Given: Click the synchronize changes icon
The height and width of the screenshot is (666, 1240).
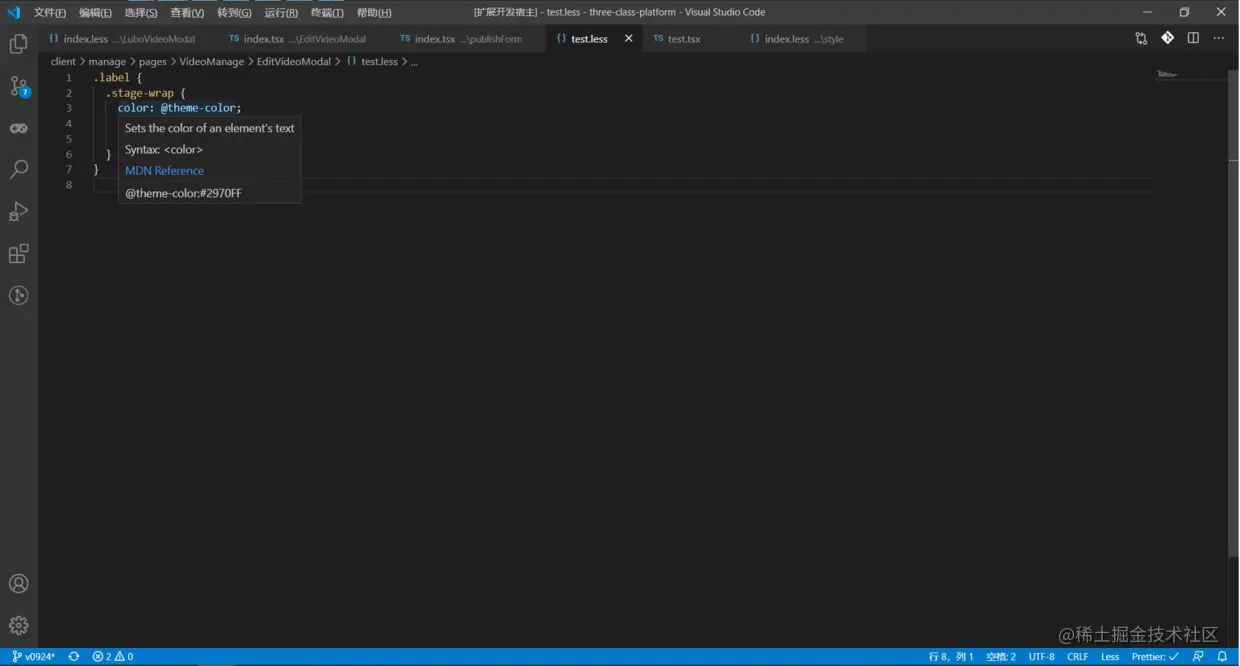Looking at the screenshot, I should coord(73,656).
